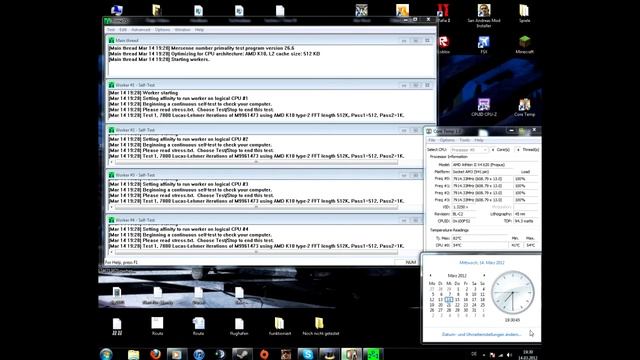Open the File menu in Core Temp

432,140
